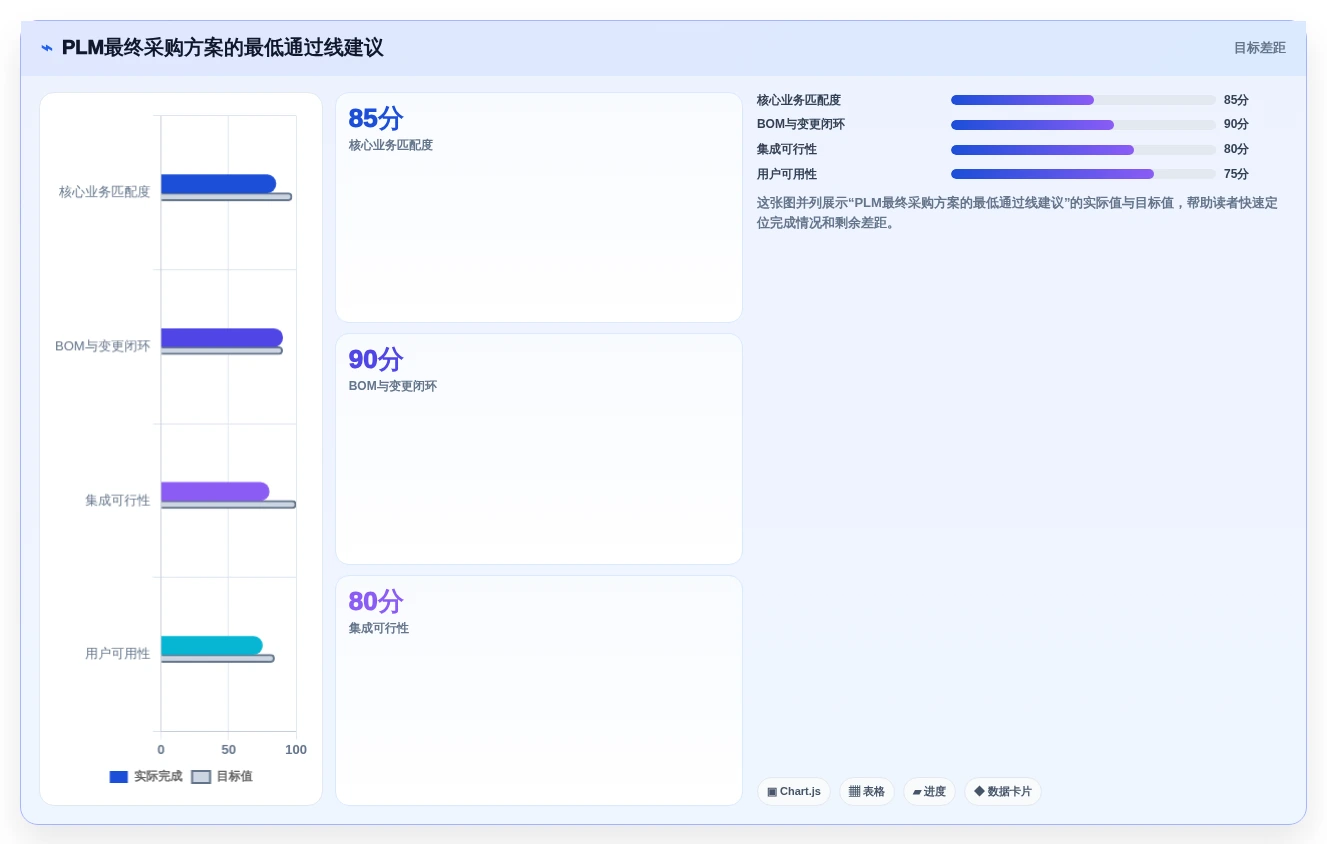1327x844 pixels.
Task: Toggle 实际完成 legend blue swatch
Action: pos(119,777)
